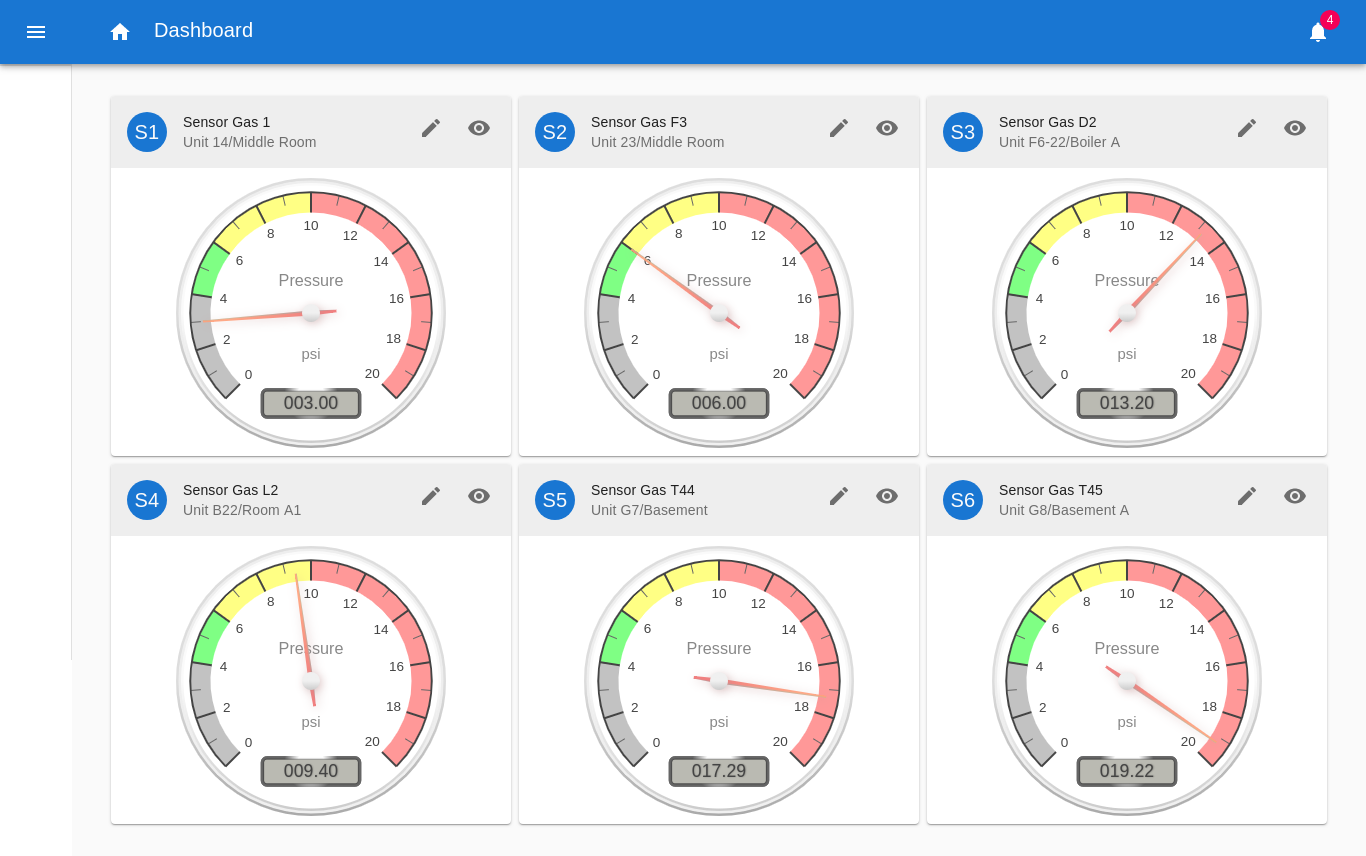1366x856 pixels.
Task: Click the Unit G8/Basement A subtitle
Action: 1064,510
